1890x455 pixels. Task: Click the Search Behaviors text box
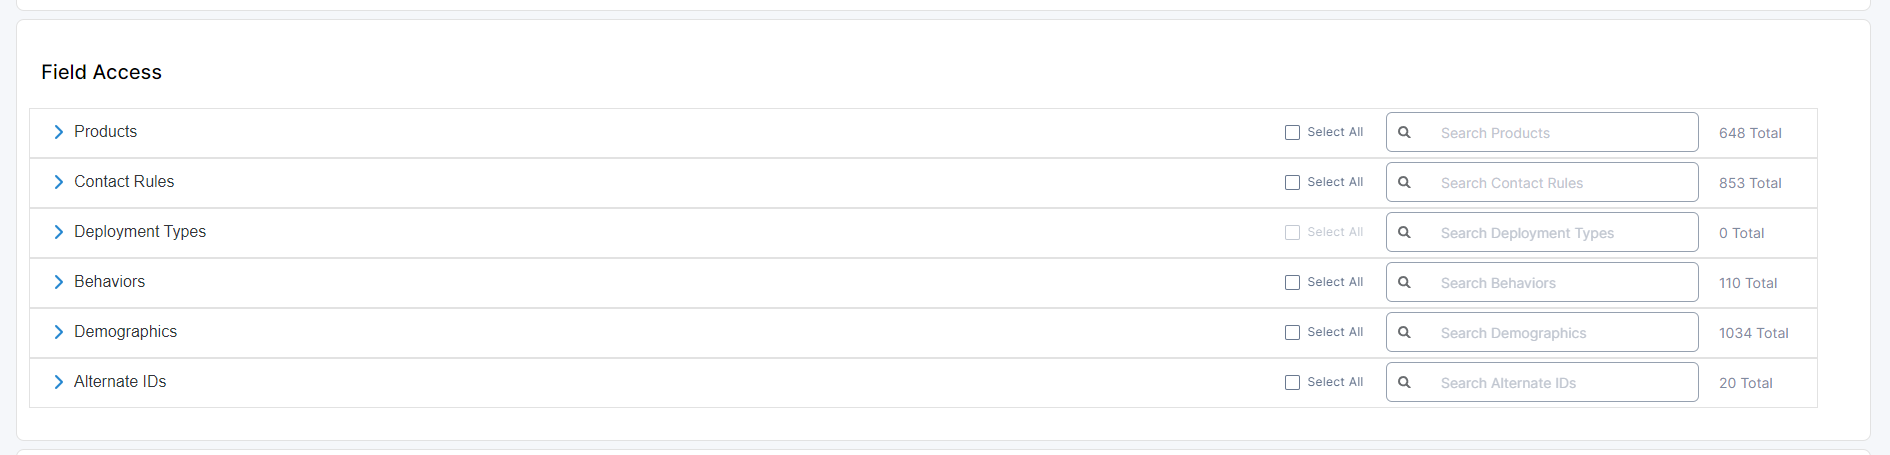[1560, 282]
